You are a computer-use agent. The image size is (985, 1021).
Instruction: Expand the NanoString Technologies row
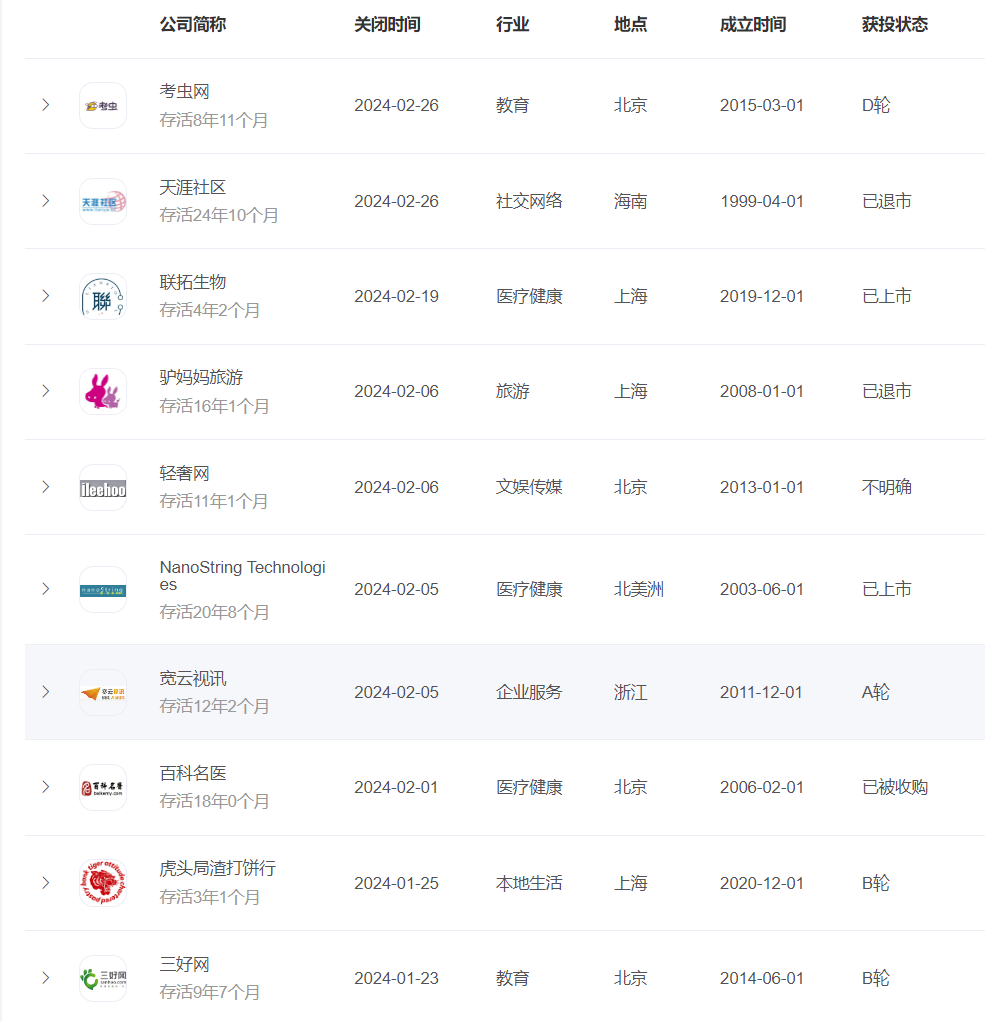point(46,589)
